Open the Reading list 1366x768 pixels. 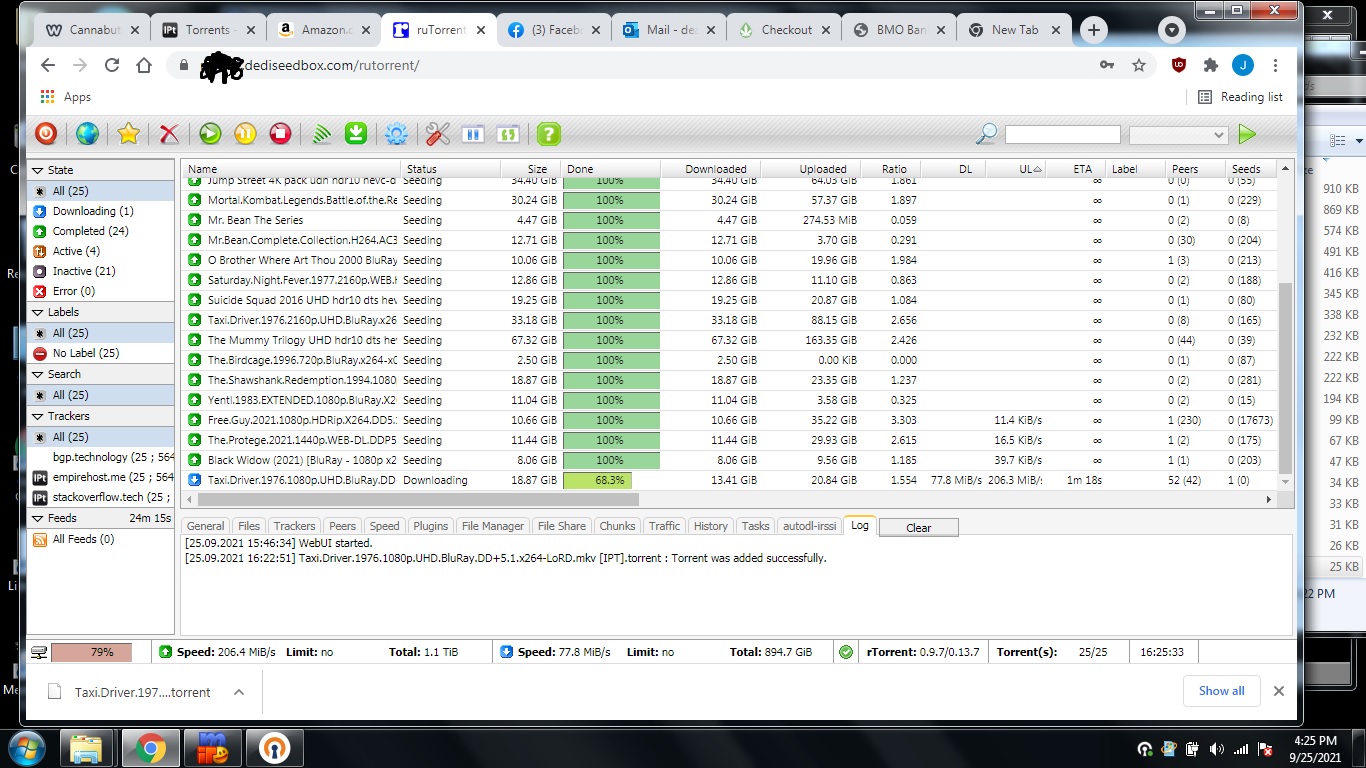pyautogui.click(x=1240, y=97)
